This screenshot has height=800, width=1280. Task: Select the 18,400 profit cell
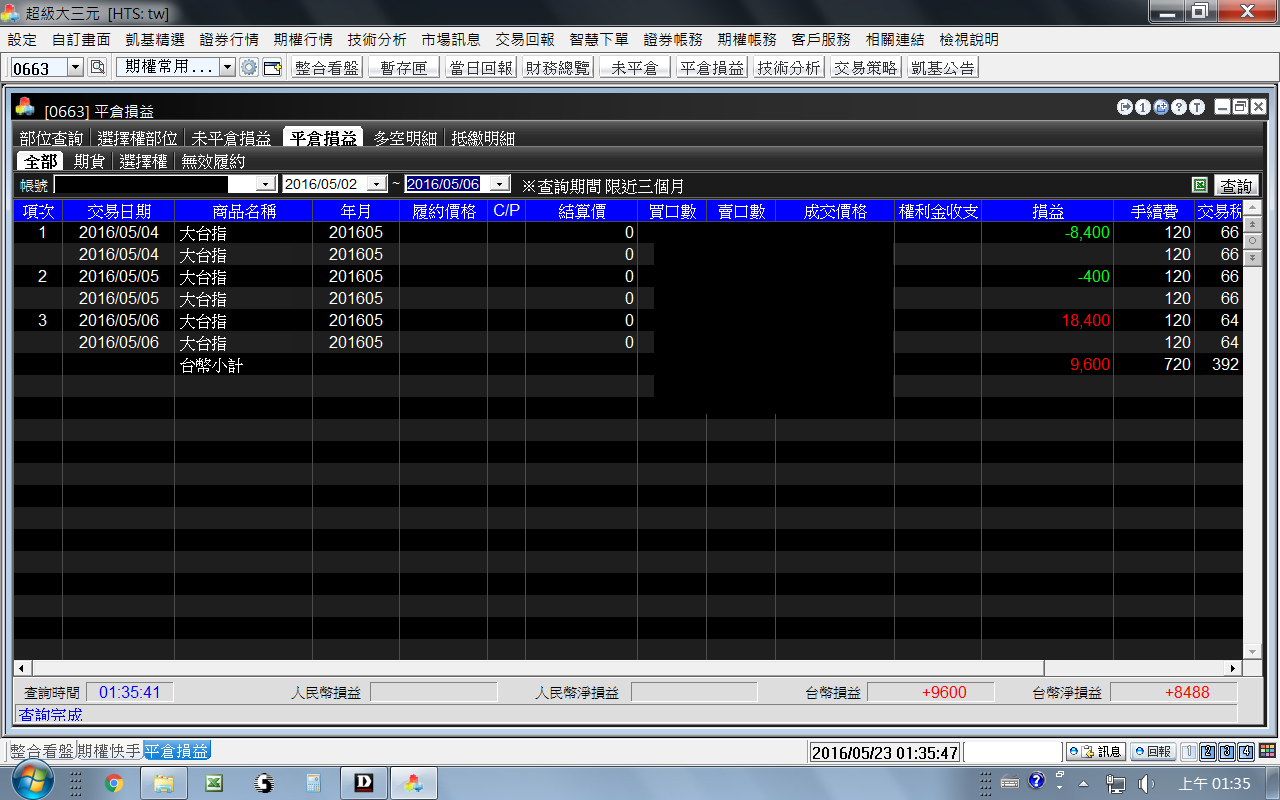tap(1047, 320)
